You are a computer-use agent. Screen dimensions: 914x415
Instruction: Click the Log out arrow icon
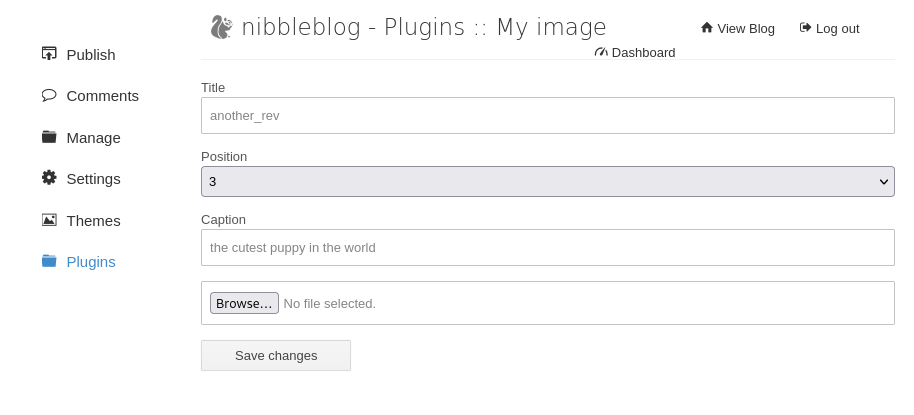805,28
